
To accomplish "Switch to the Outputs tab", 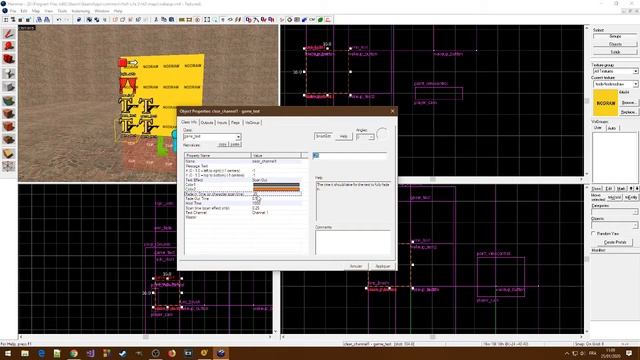I will [x=207, y=122].
